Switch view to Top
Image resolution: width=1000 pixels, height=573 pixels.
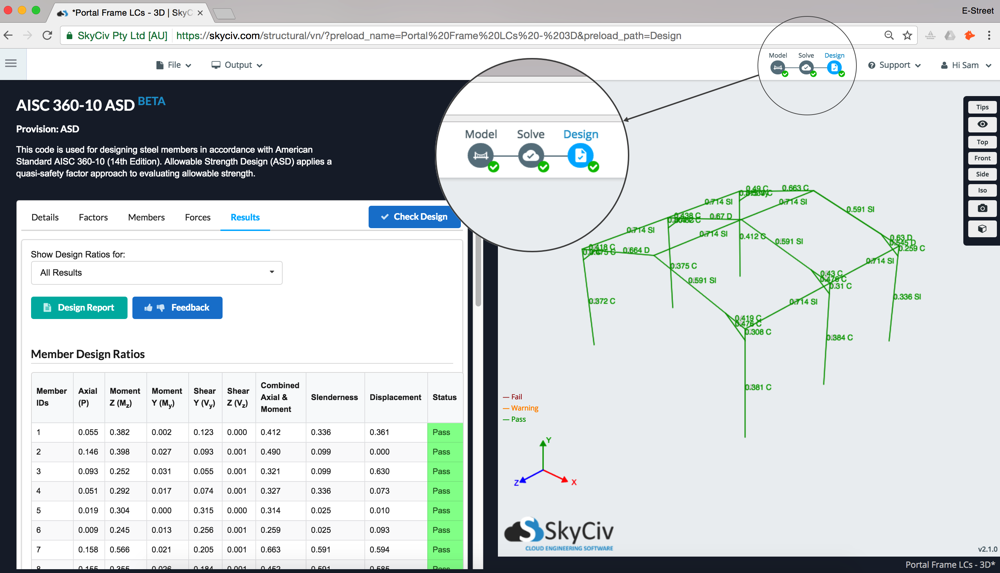[982, 142]
